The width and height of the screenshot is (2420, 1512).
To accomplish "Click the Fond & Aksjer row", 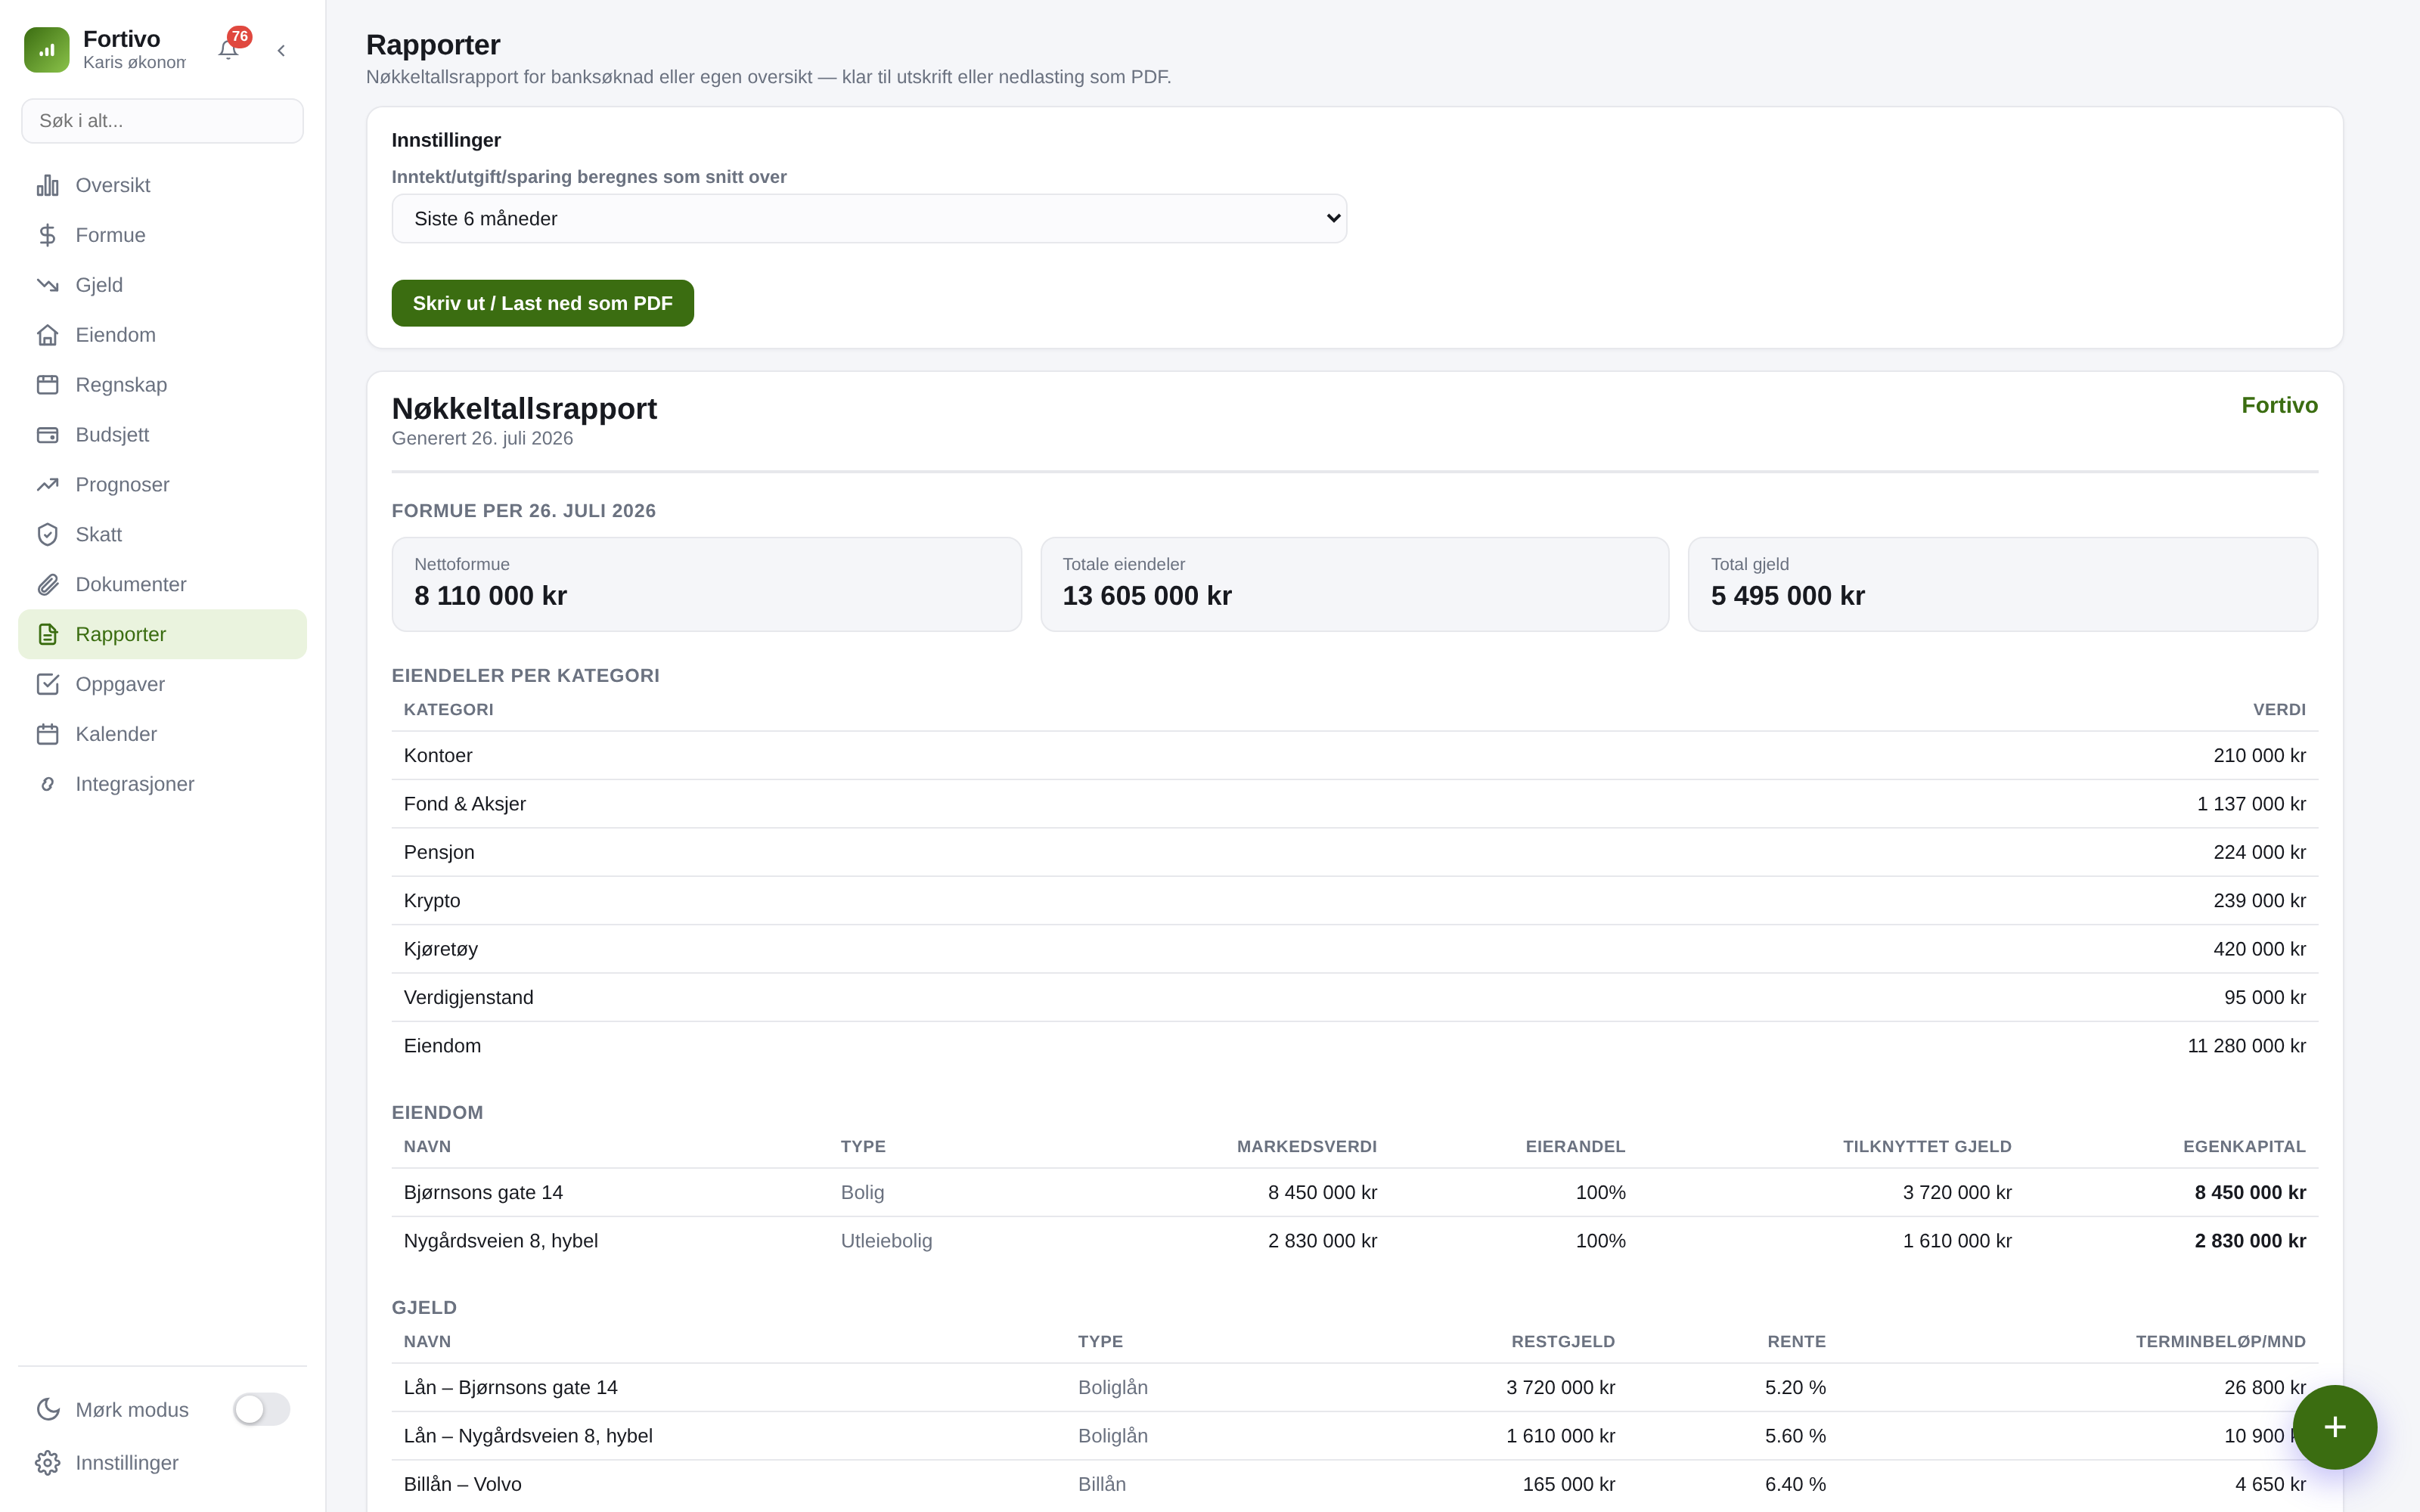I will pos(1354,804).
